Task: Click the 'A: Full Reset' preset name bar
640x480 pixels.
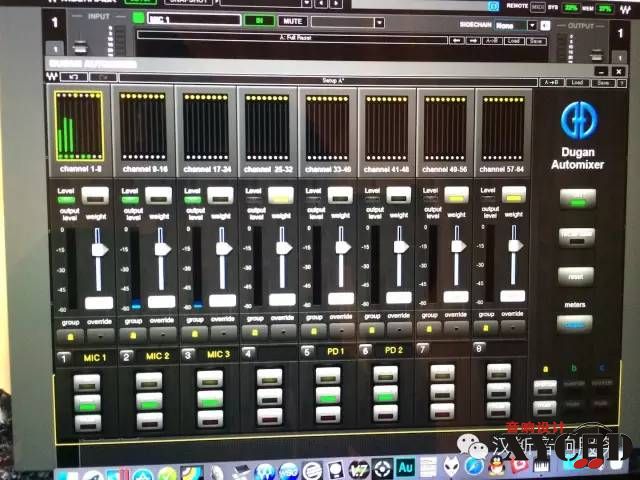Action: [x=292, y=38]
